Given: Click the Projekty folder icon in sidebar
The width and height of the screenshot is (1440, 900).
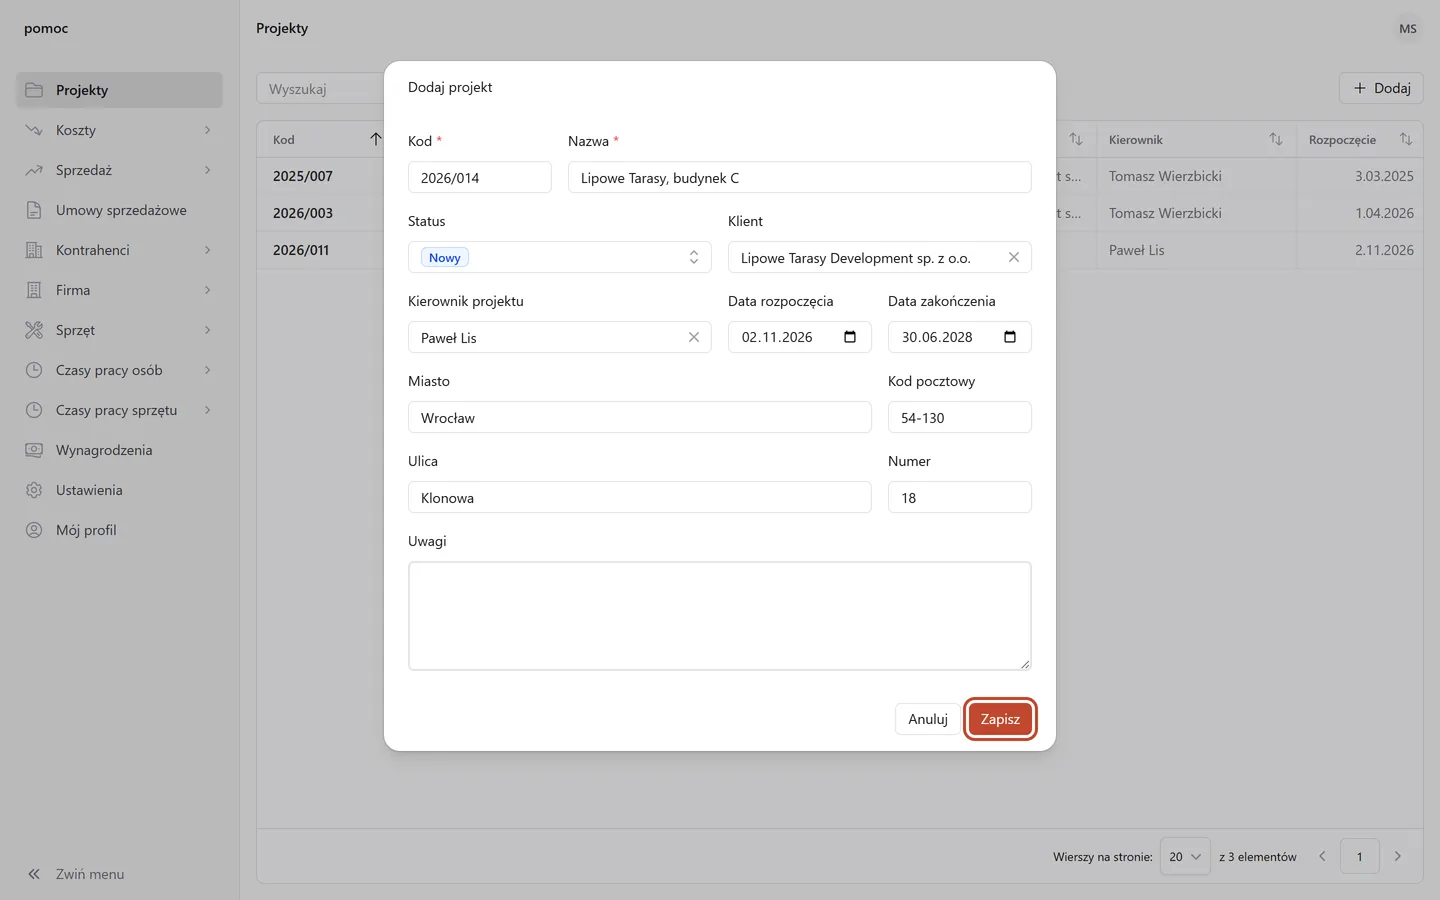Looking at the screenshot, I should 34,90.
